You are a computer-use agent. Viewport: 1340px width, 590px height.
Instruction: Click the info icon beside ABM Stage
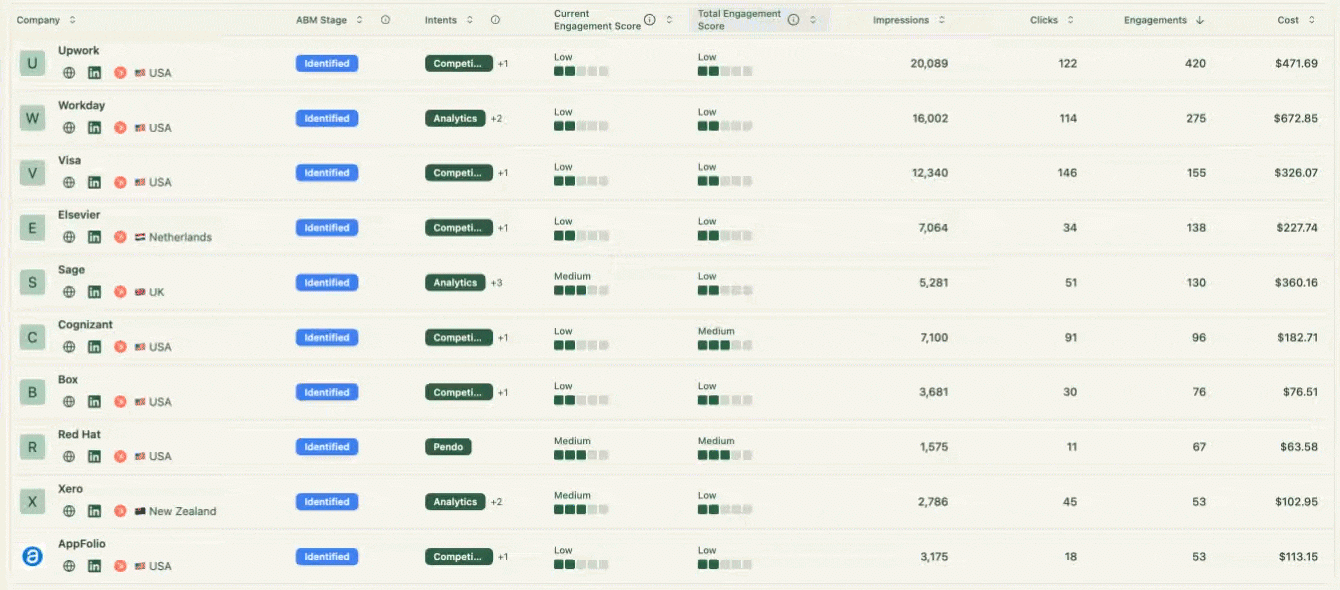[385, 19]
